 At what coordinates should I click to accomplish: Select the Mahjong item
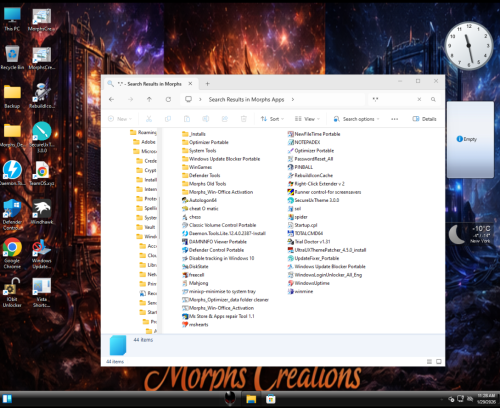[195, 283]
